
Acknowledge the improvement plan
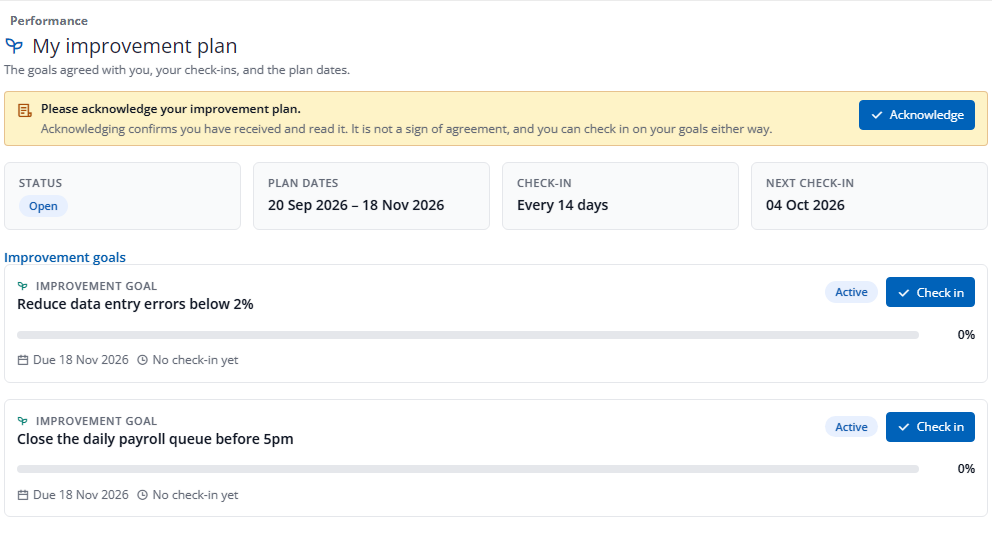click(917, 115)
